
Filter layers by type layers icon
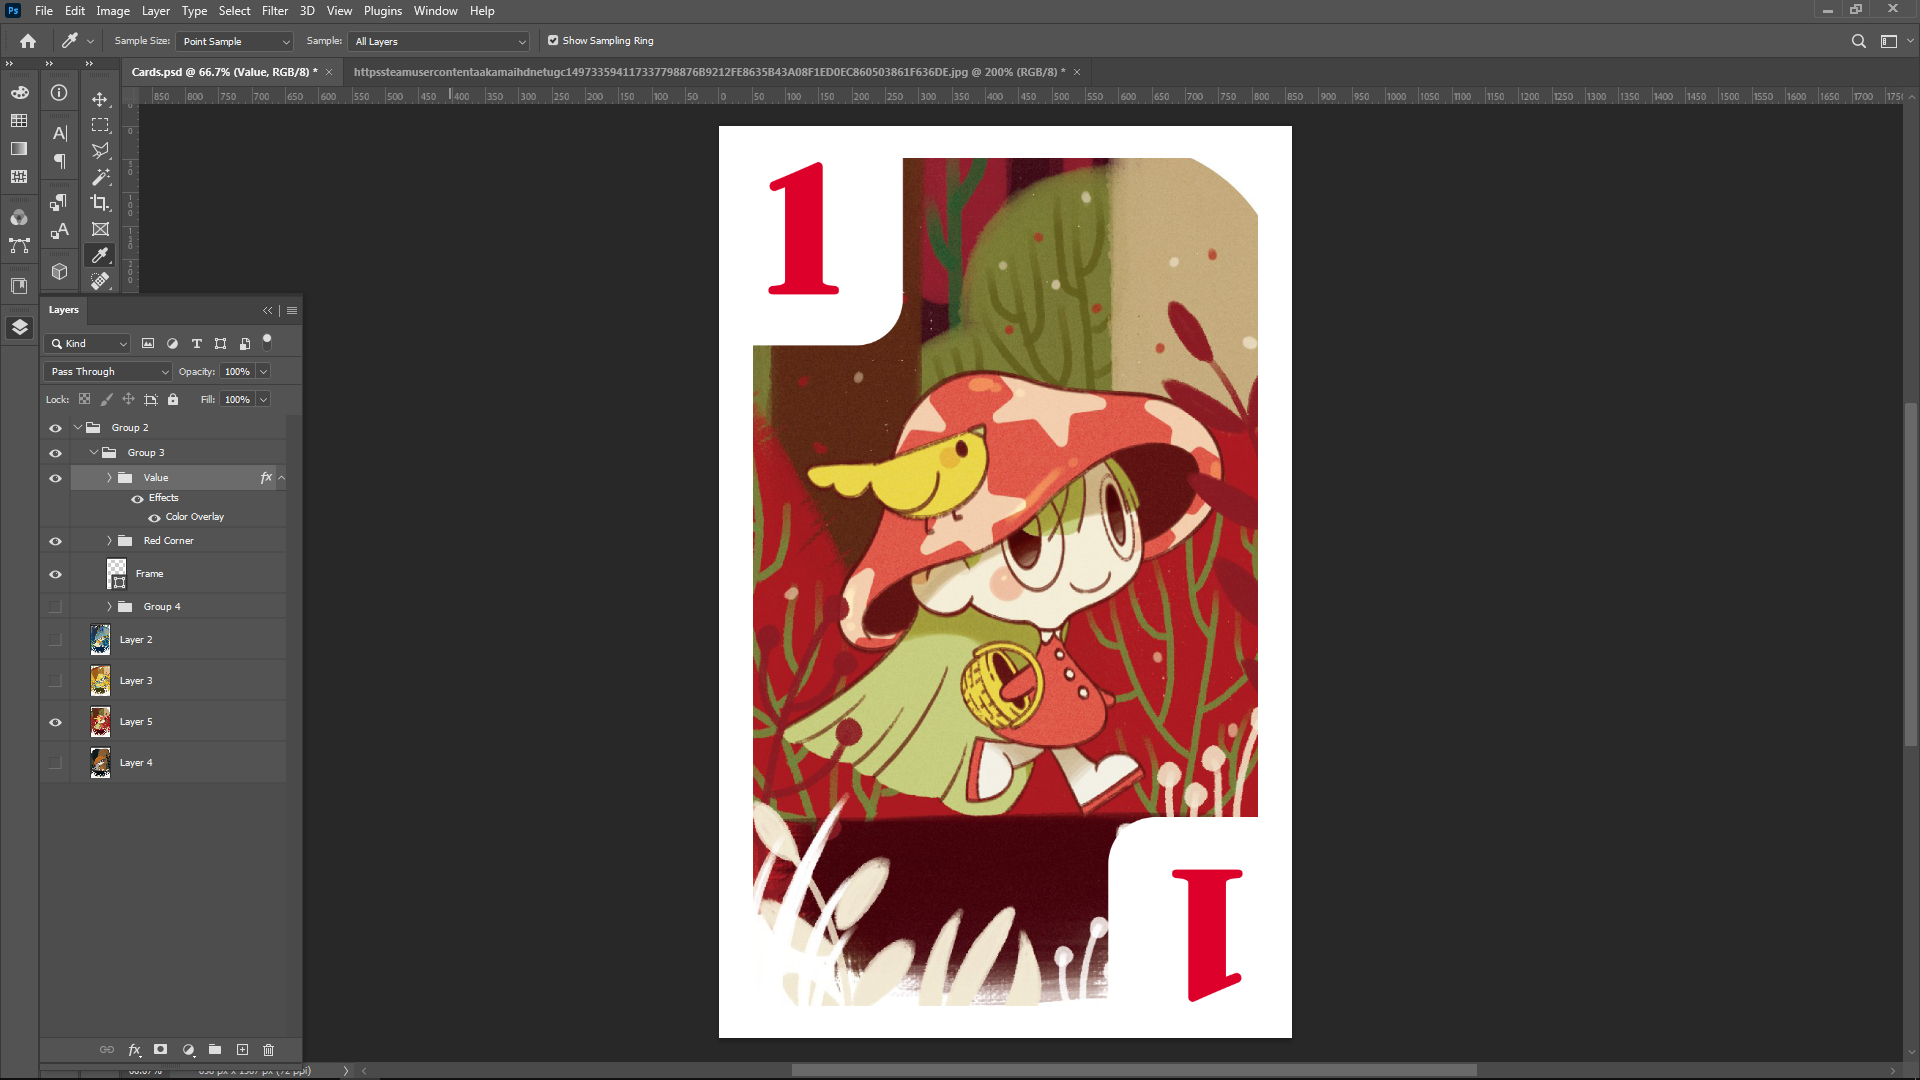pos(197,343)
